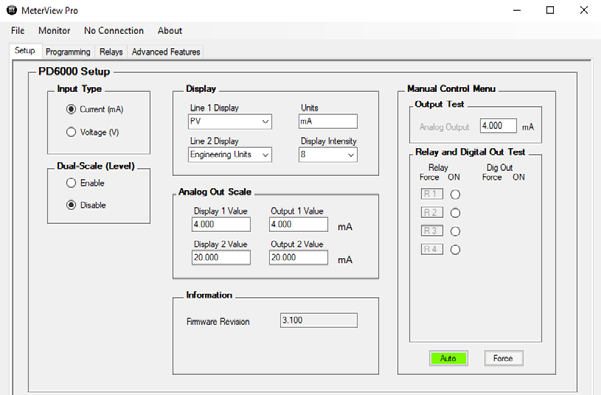Click the PD6000 Setup group title

(x=74, y=72)
